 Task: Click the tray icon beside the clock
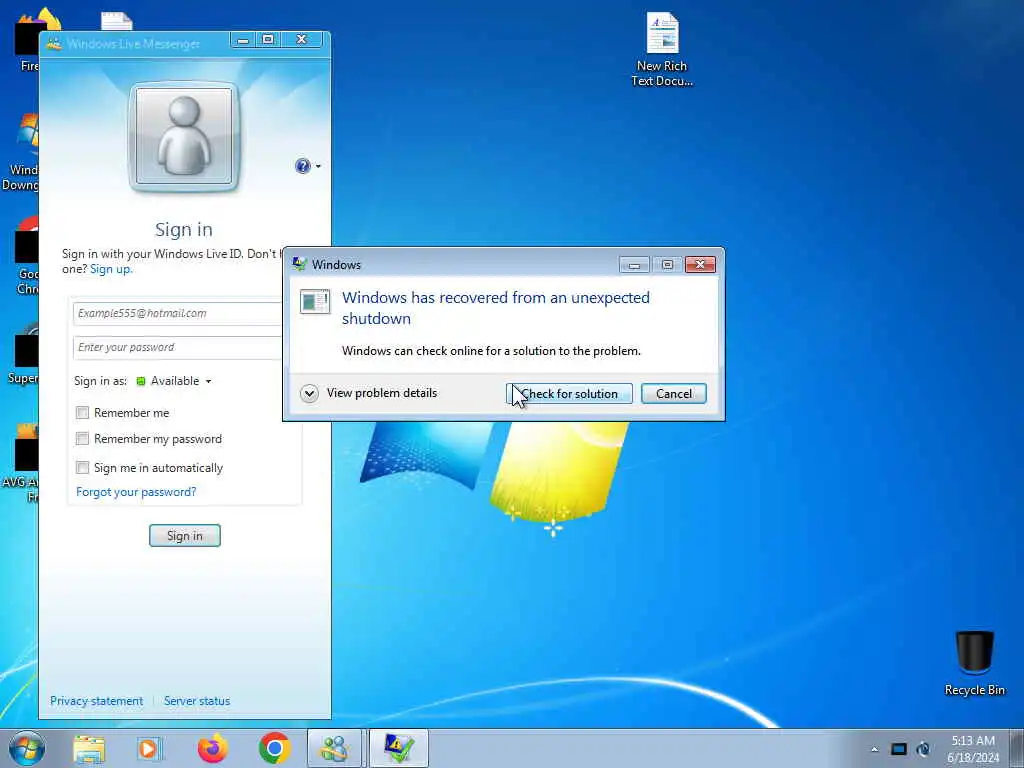click(x=923, y=750)
